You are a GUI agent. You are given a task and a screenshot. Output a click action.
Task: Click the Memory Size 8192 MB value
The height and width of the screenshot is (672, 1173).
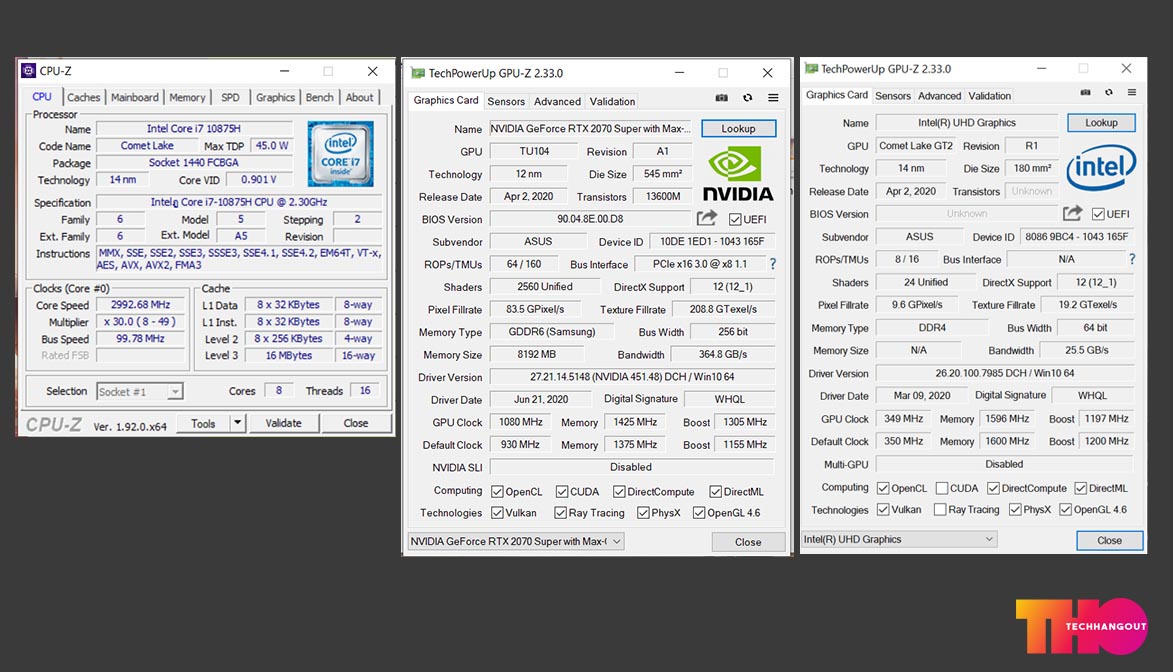point(537,354)
